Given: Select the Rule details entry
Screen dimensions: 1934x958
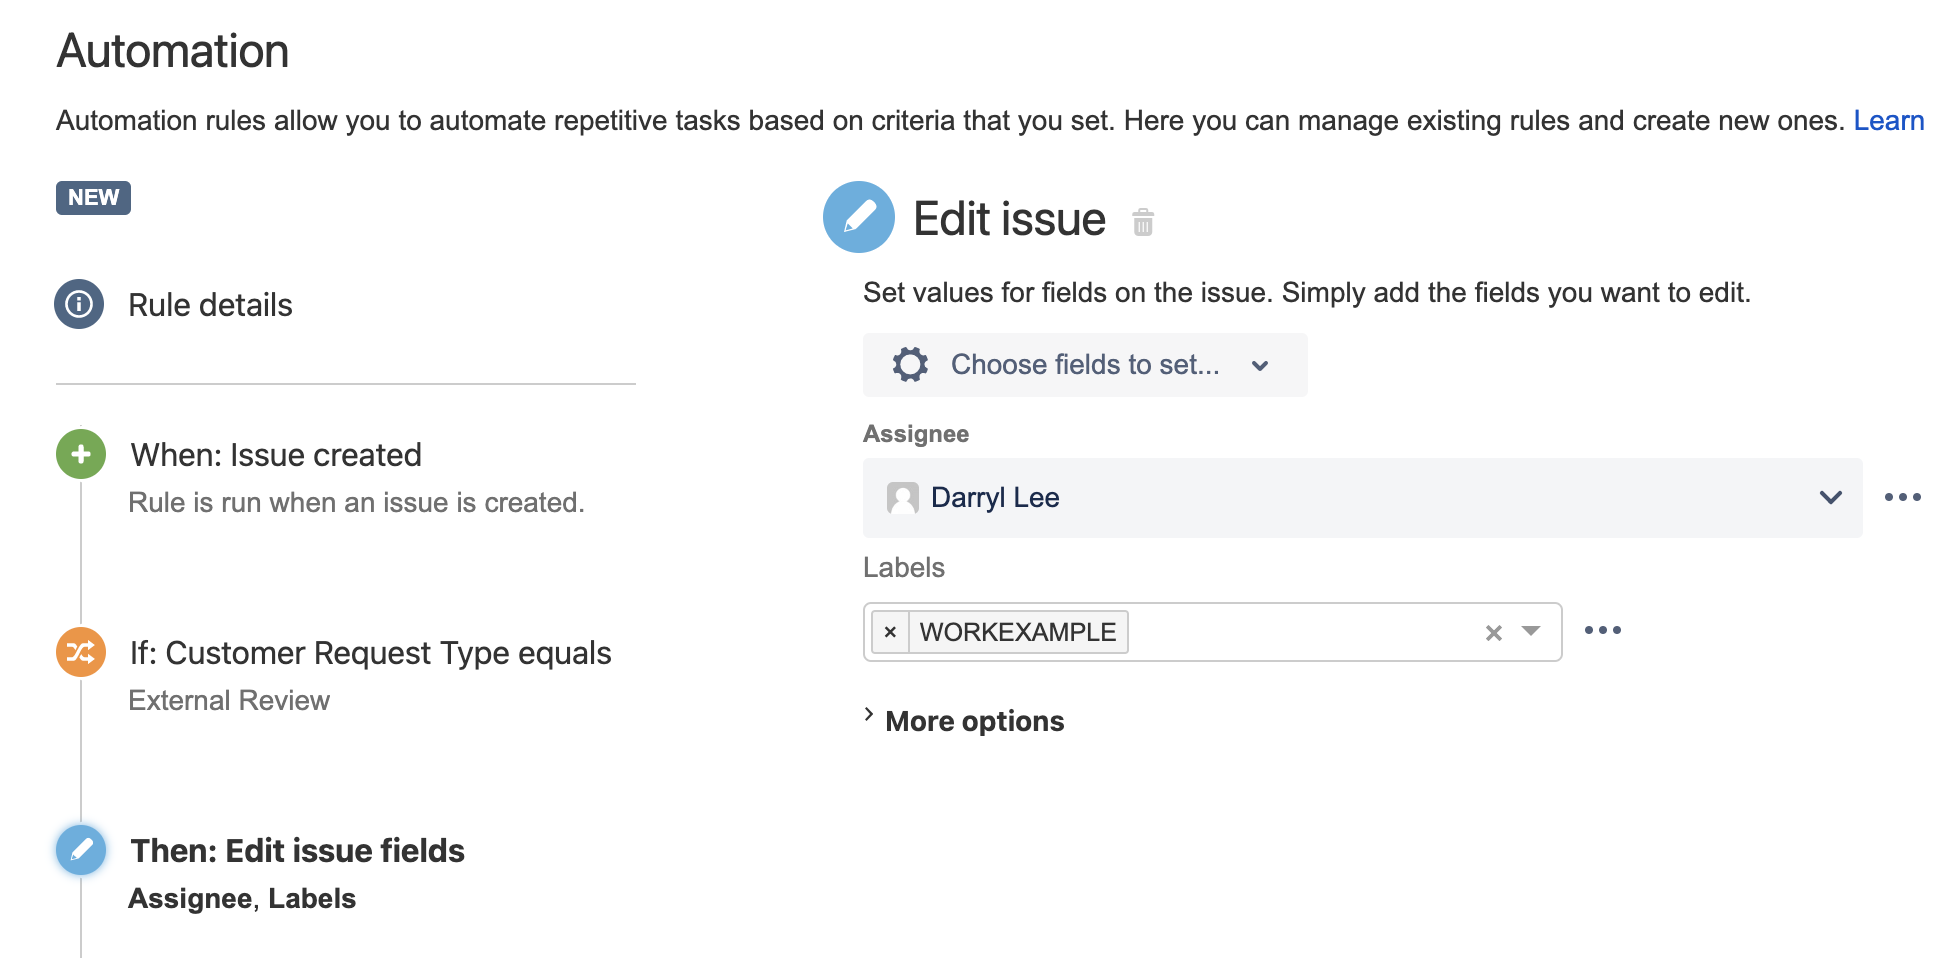Looking at the screenshot, I should tap(210, 304).
